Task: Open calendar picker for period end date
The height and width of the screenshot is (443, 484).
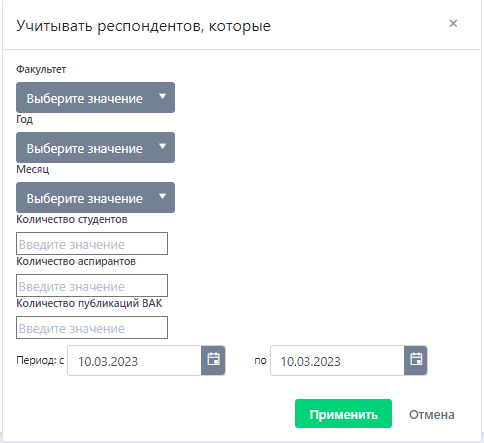Action: pos(416,360)
